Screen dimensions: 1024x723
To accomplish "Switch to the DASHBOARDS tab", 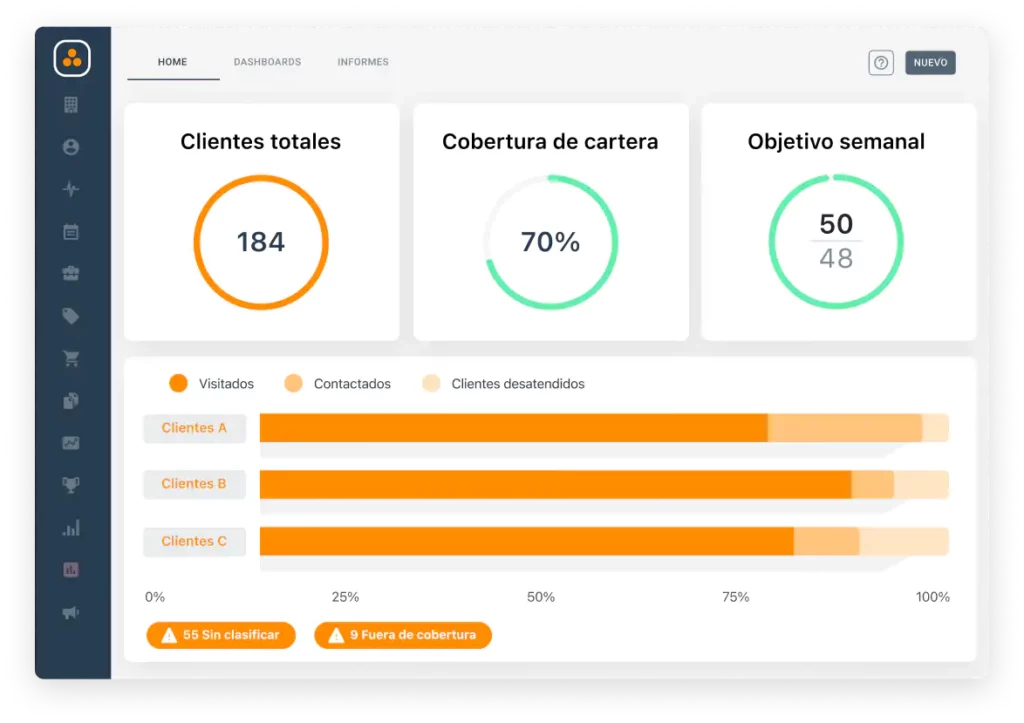I will 267,61.
